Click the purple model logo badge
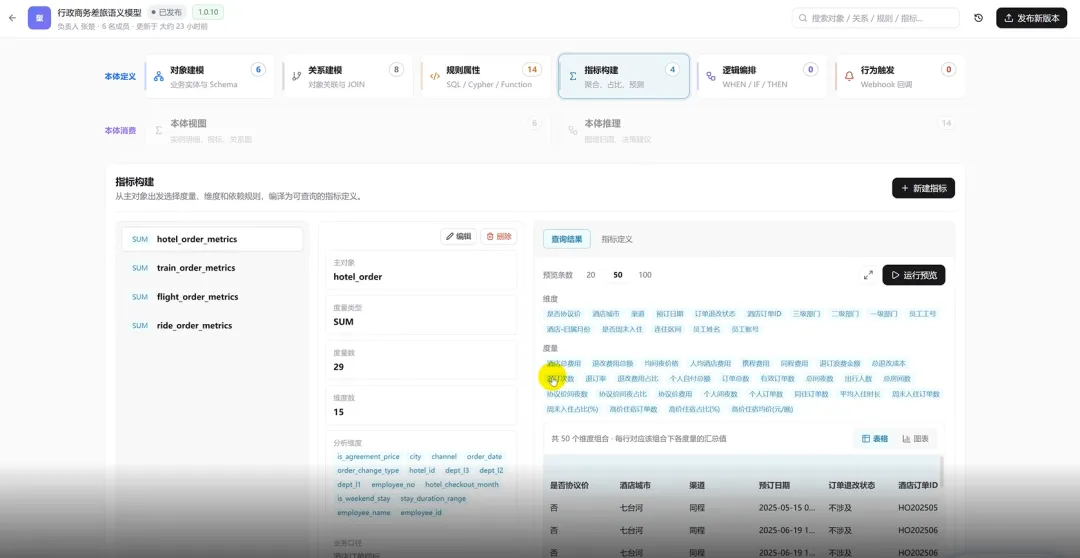This screenshot has width=1080, height=558. coord(39,18)
